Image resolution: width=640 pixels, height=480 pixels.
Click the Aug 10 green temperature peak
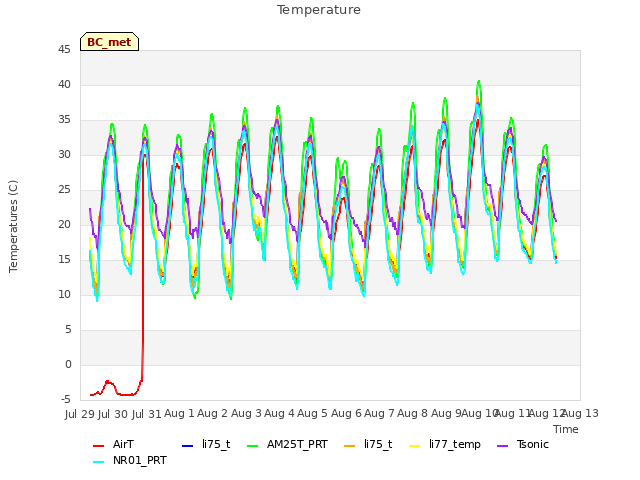click(479, 82)
